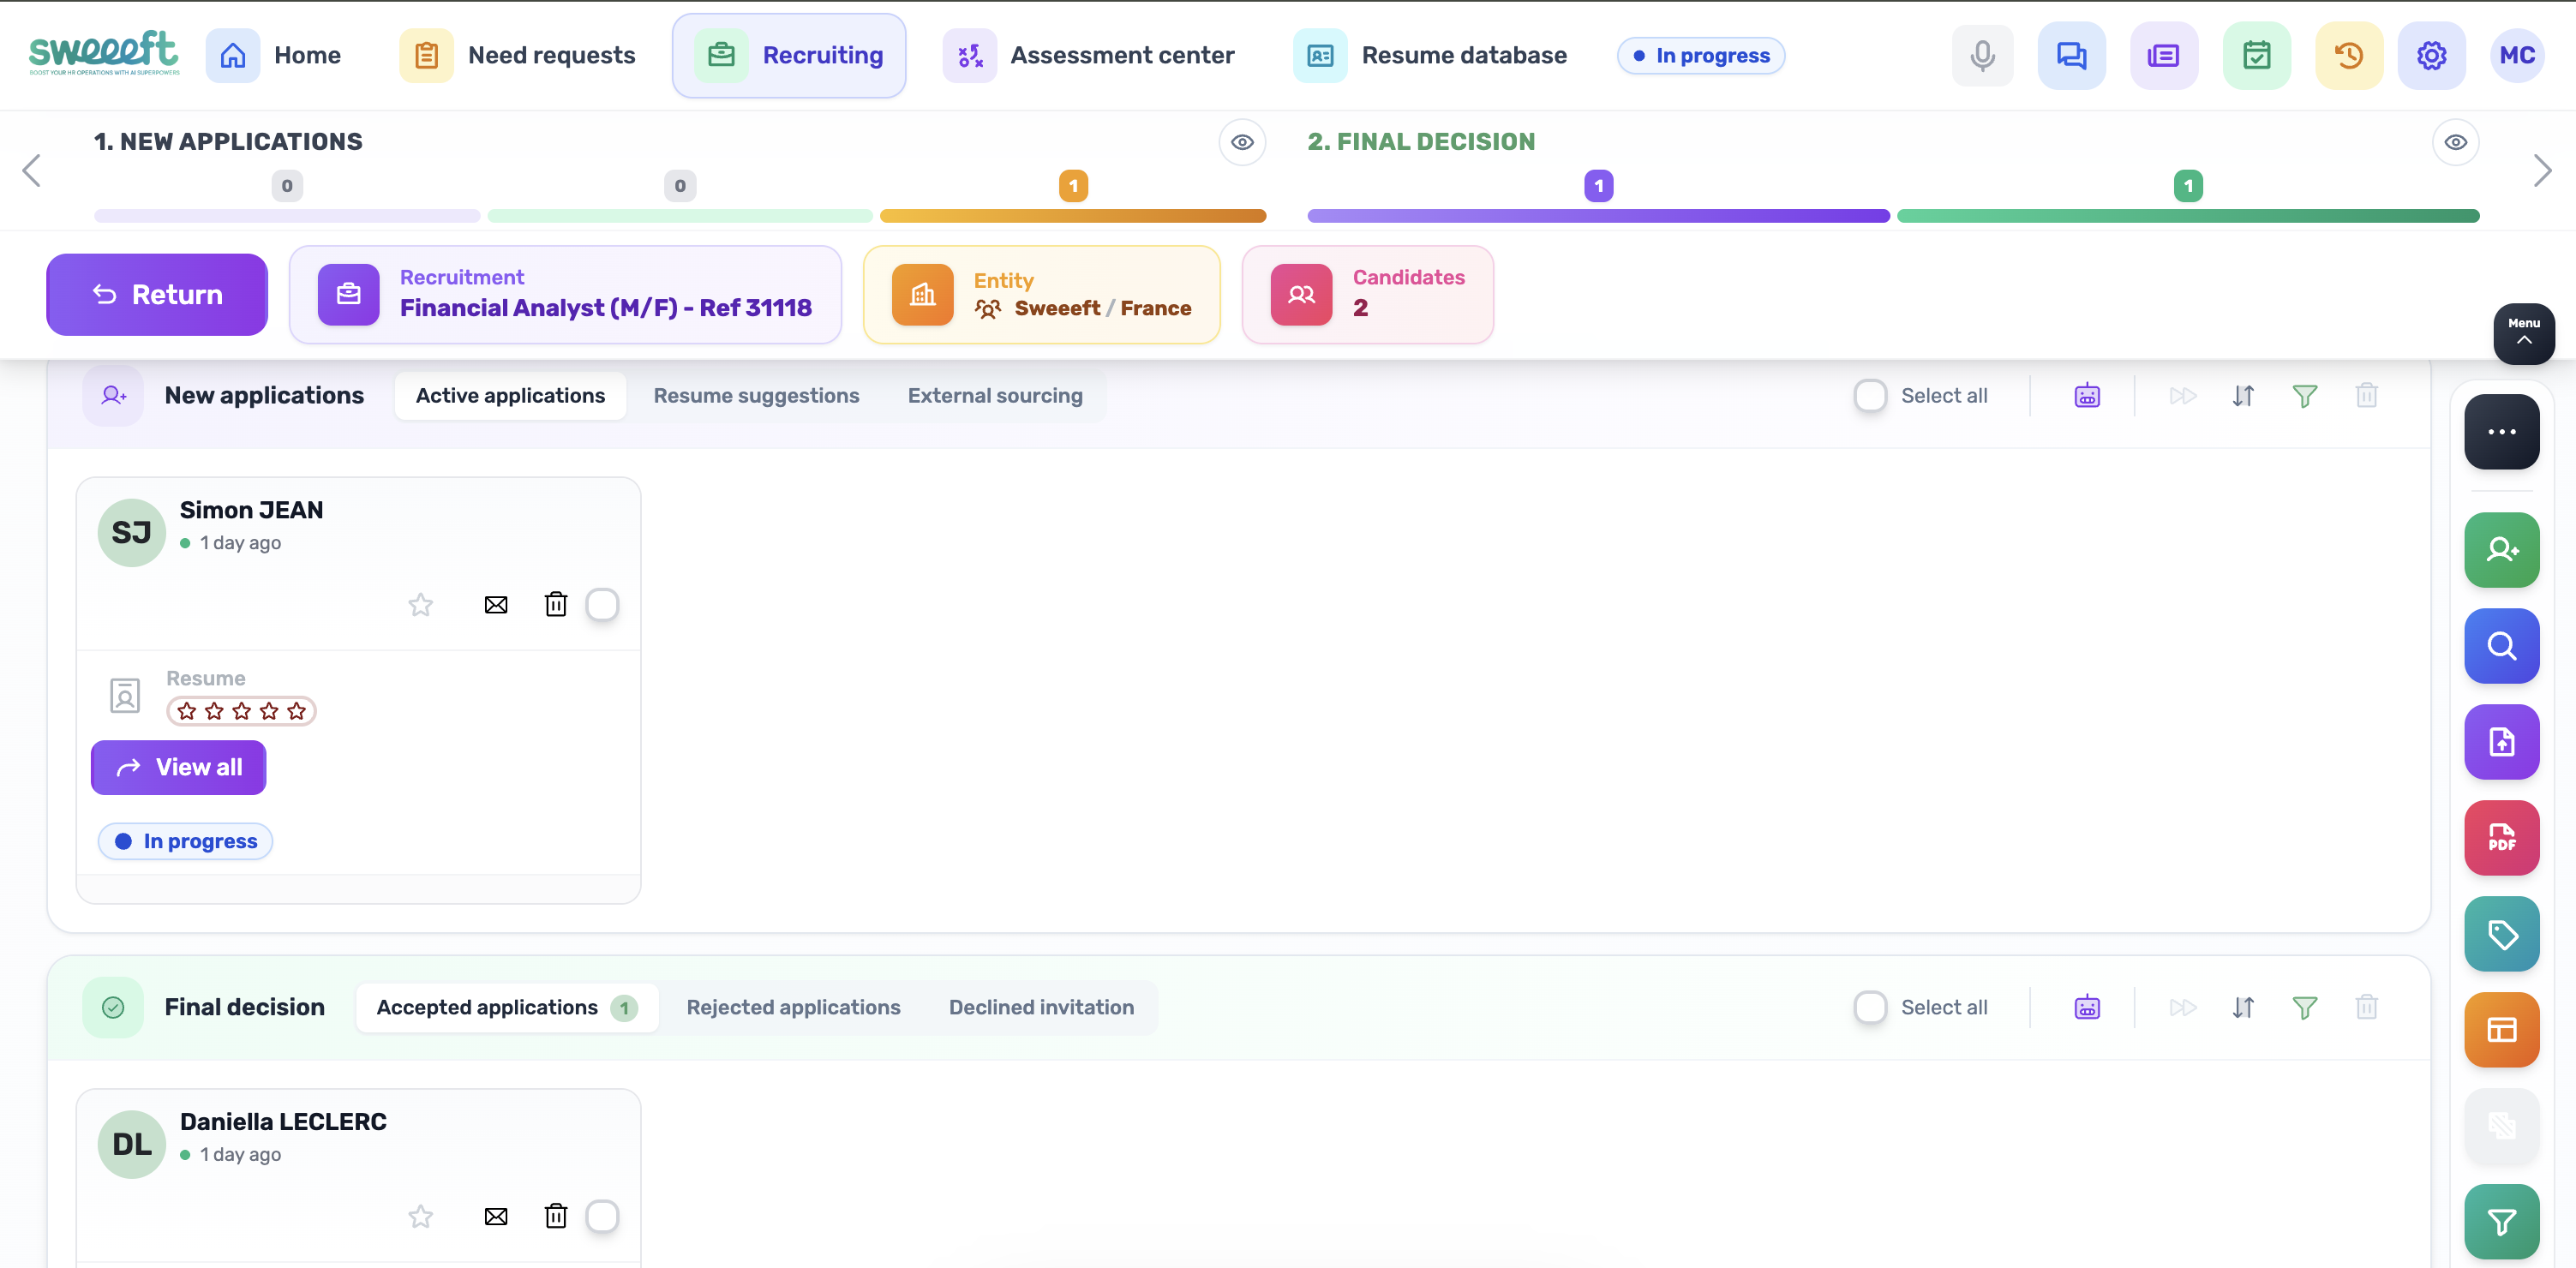
Task: Click the Return button
Action: pos(156,294)
